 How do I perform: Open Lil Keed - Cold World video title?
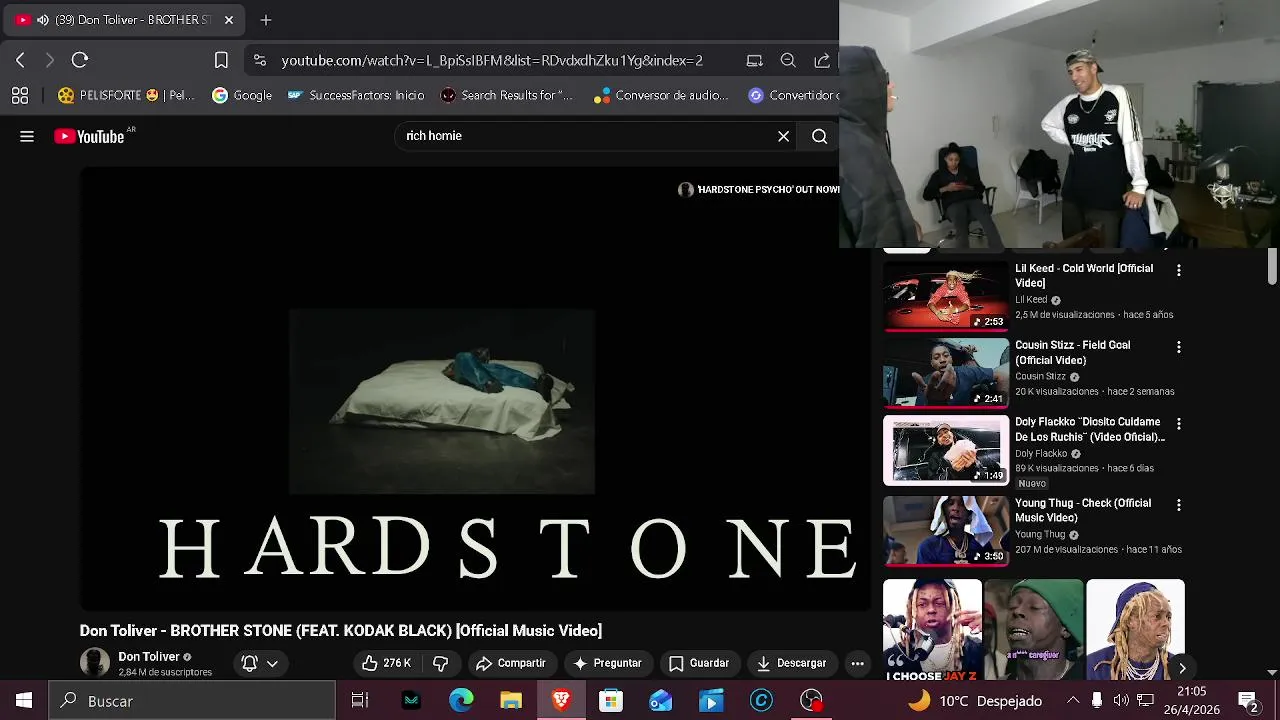[x=1084, y=276]
